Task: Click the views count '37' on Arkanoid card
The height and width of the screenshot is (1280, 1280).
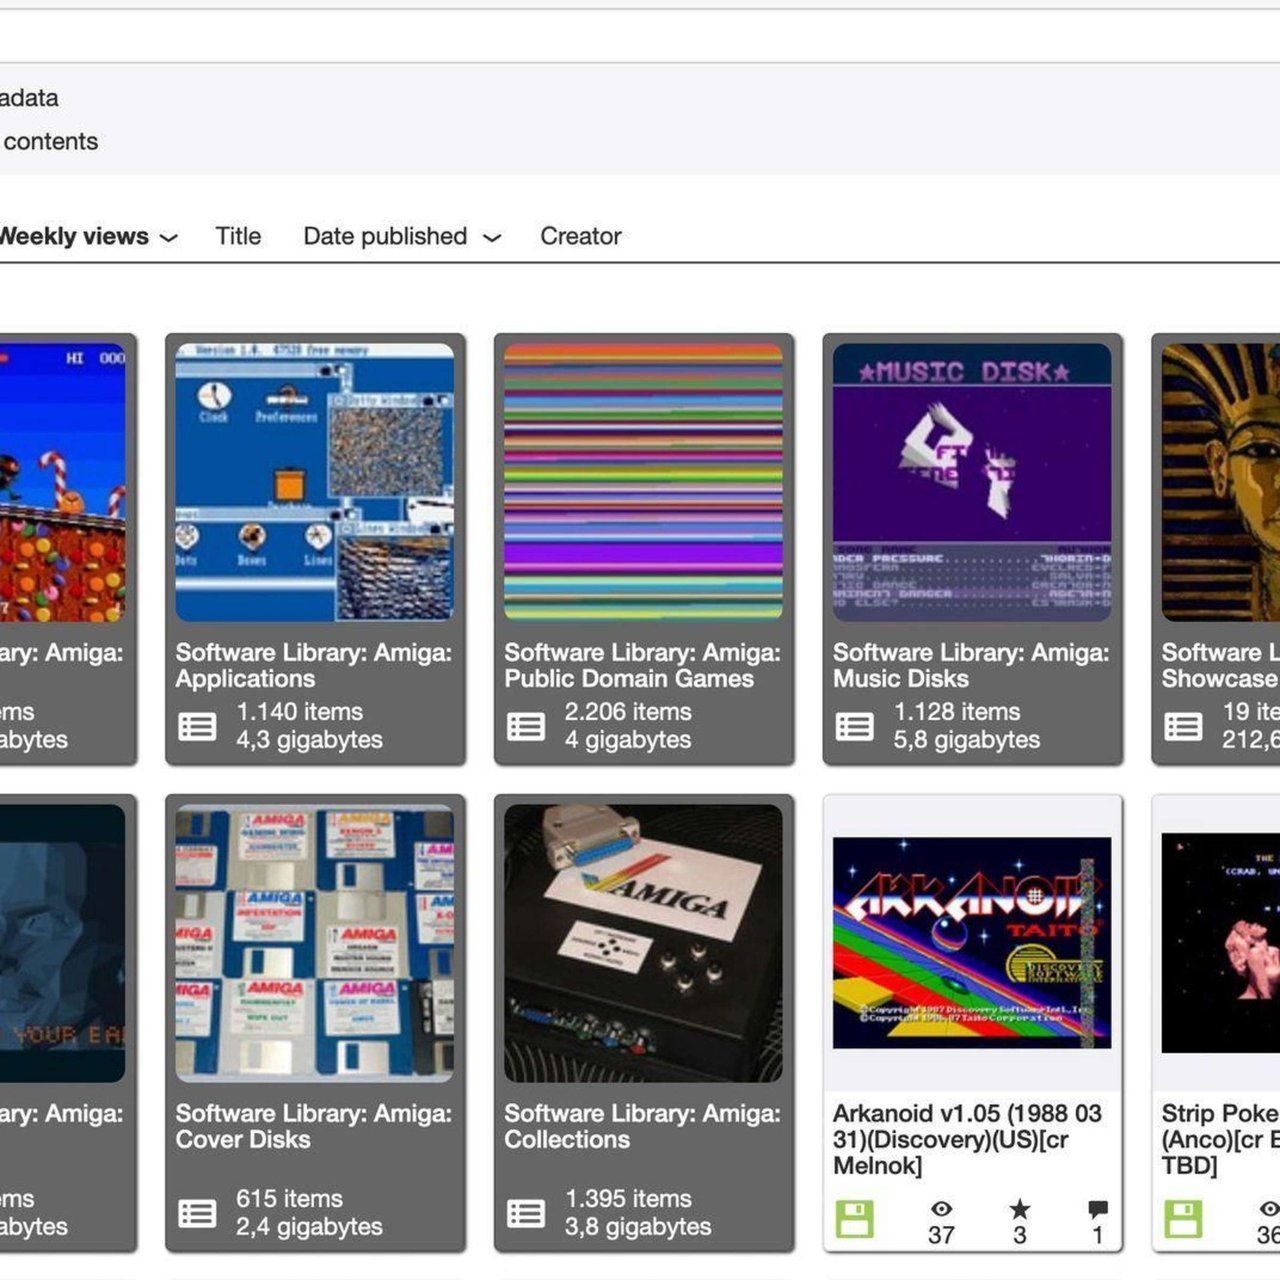Action: pyautogui.click(x=941, y=1235)
